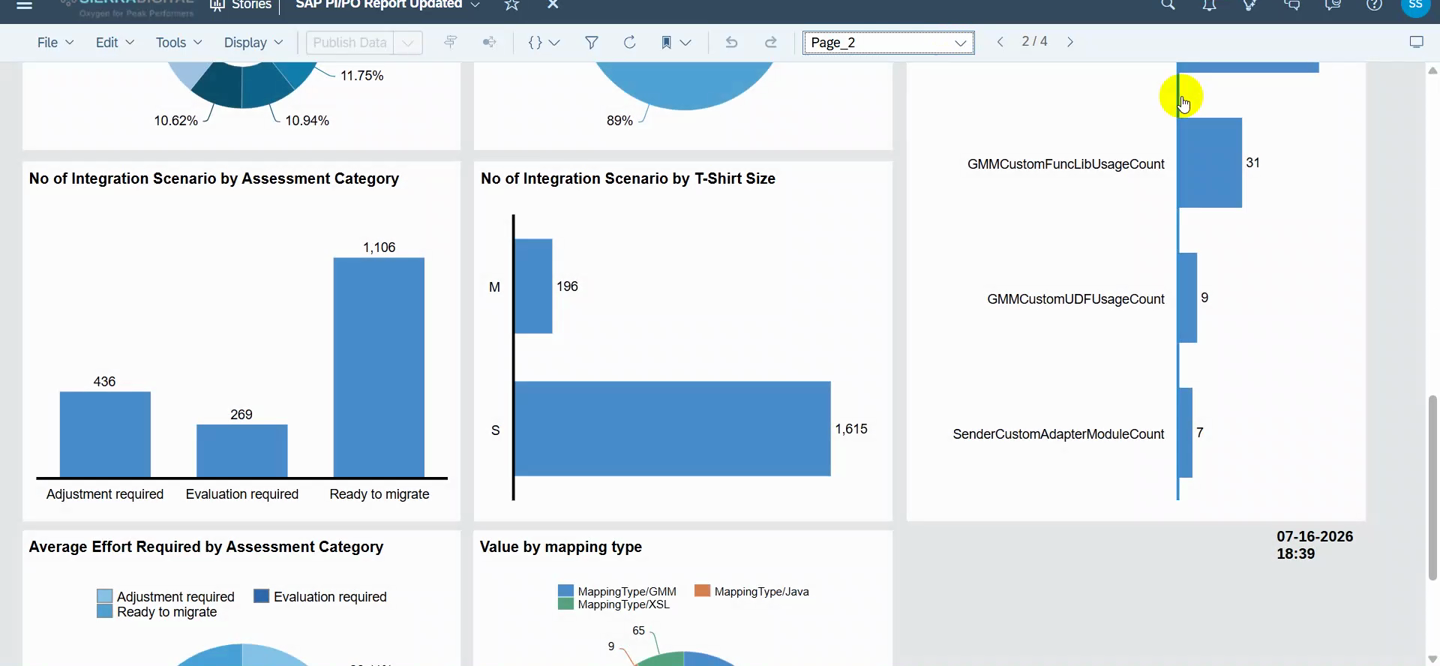1440x666 pixels.
Task: Open the collaboration comments icon
Action: pyautogui.click(x=1333, y=5)
